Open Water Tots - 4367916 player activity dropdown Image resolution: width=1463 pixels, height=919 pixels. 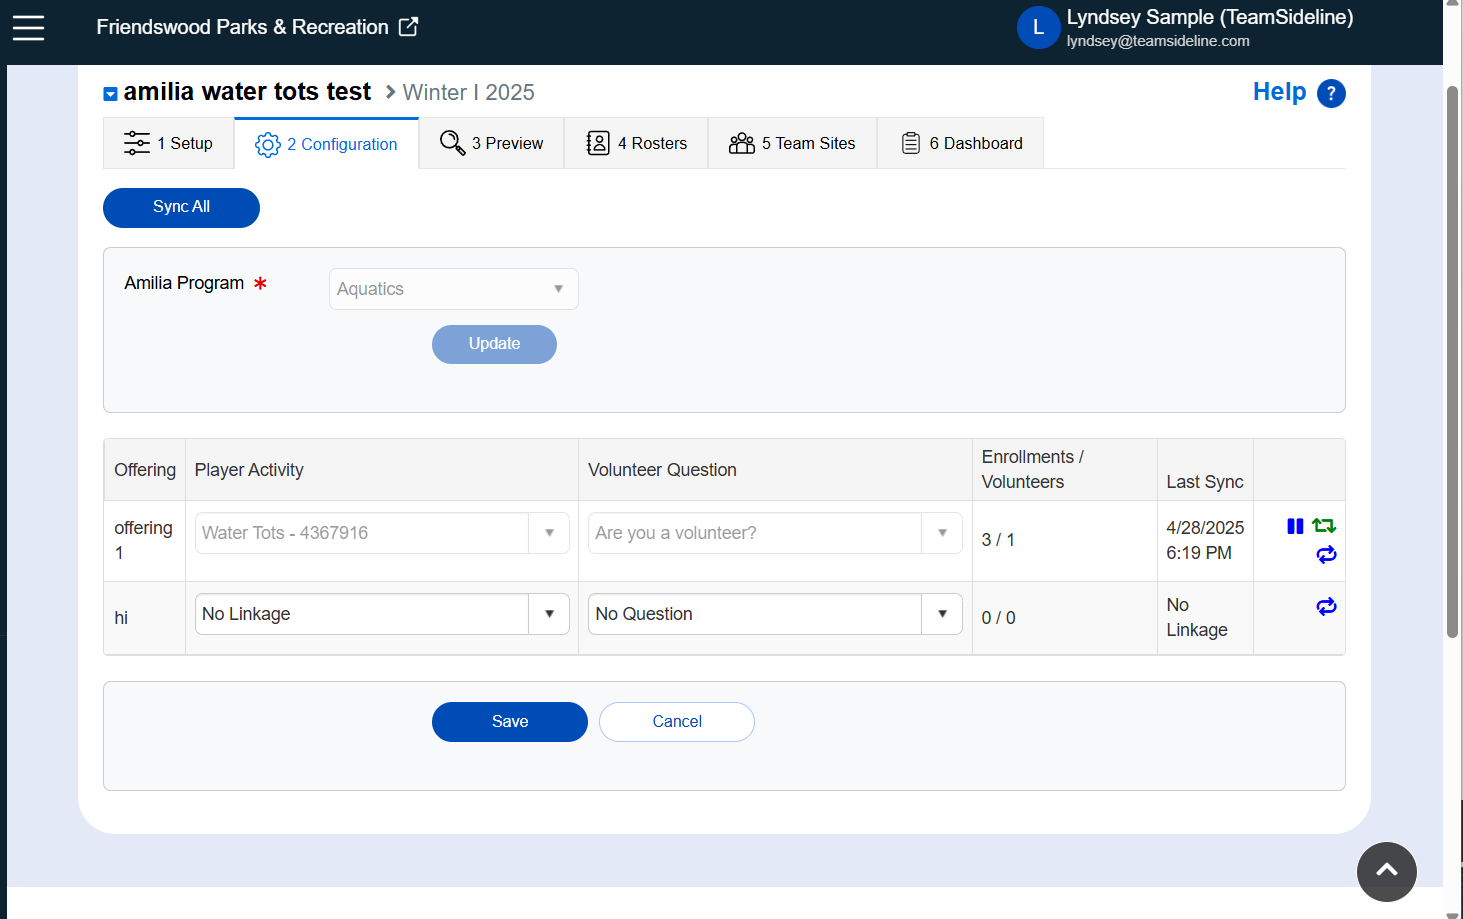pos(382,533)
